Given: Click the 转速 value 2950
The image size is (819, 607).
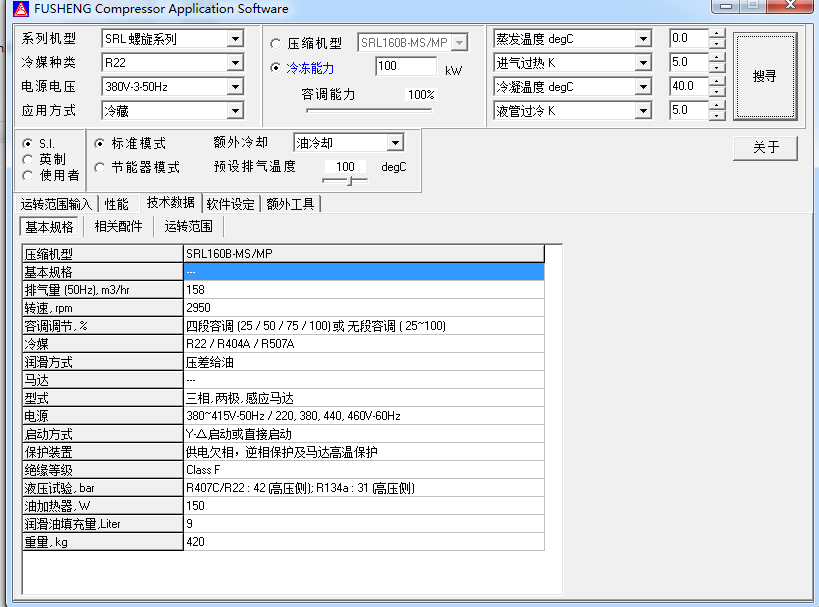Looking at the screenshot, I should click(364, 308).
